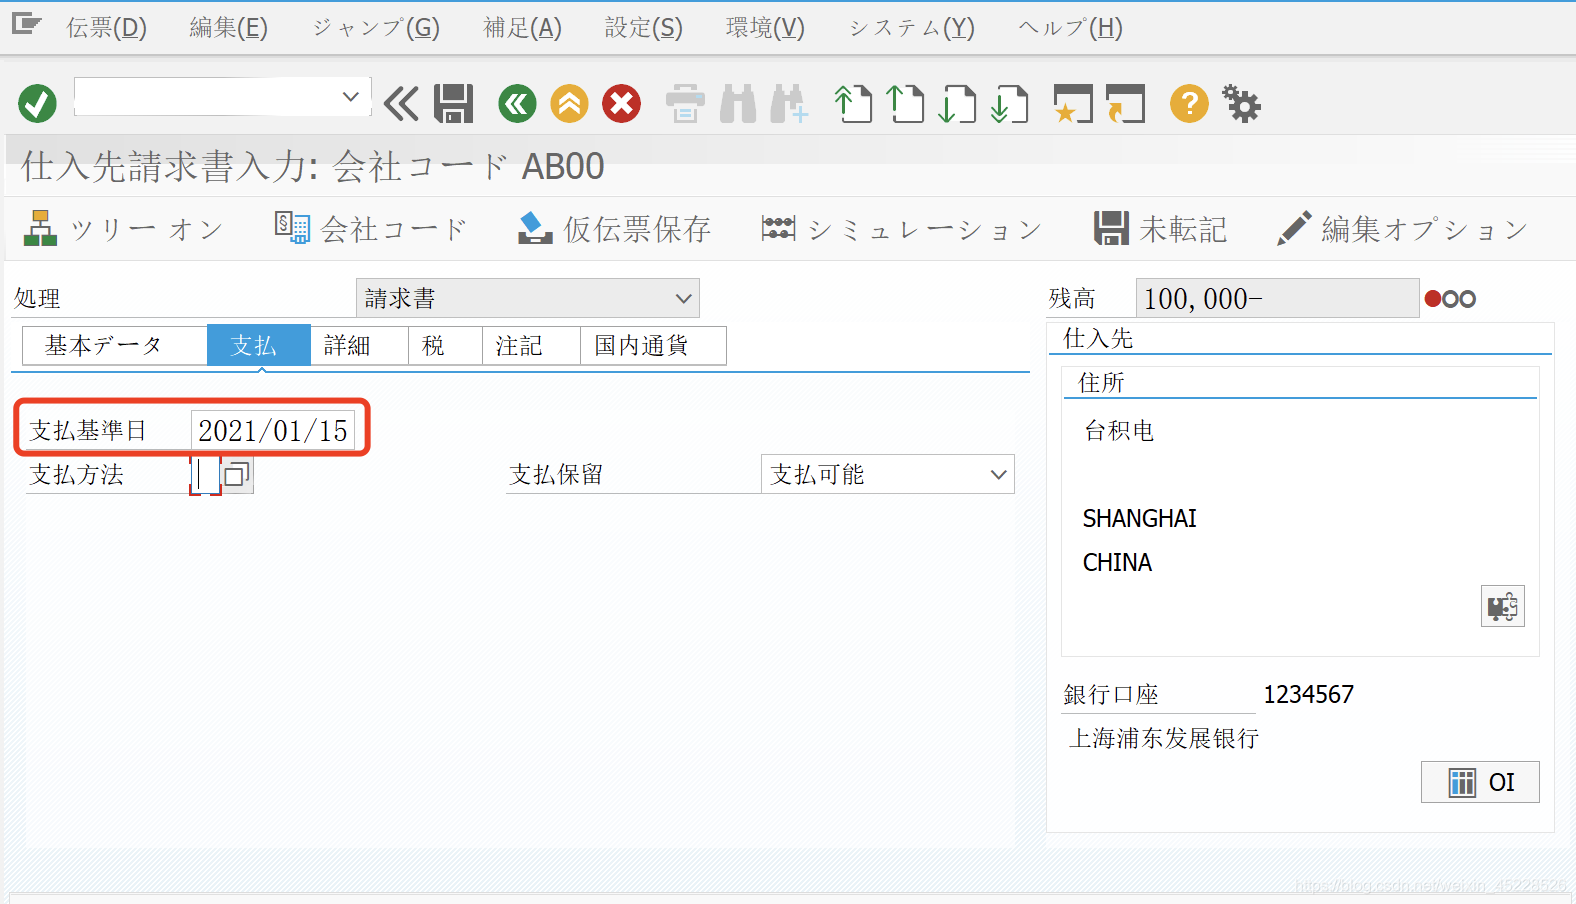Click the Save floppy disk icon
1576x904 pixels.
click(x=453, y=103)
